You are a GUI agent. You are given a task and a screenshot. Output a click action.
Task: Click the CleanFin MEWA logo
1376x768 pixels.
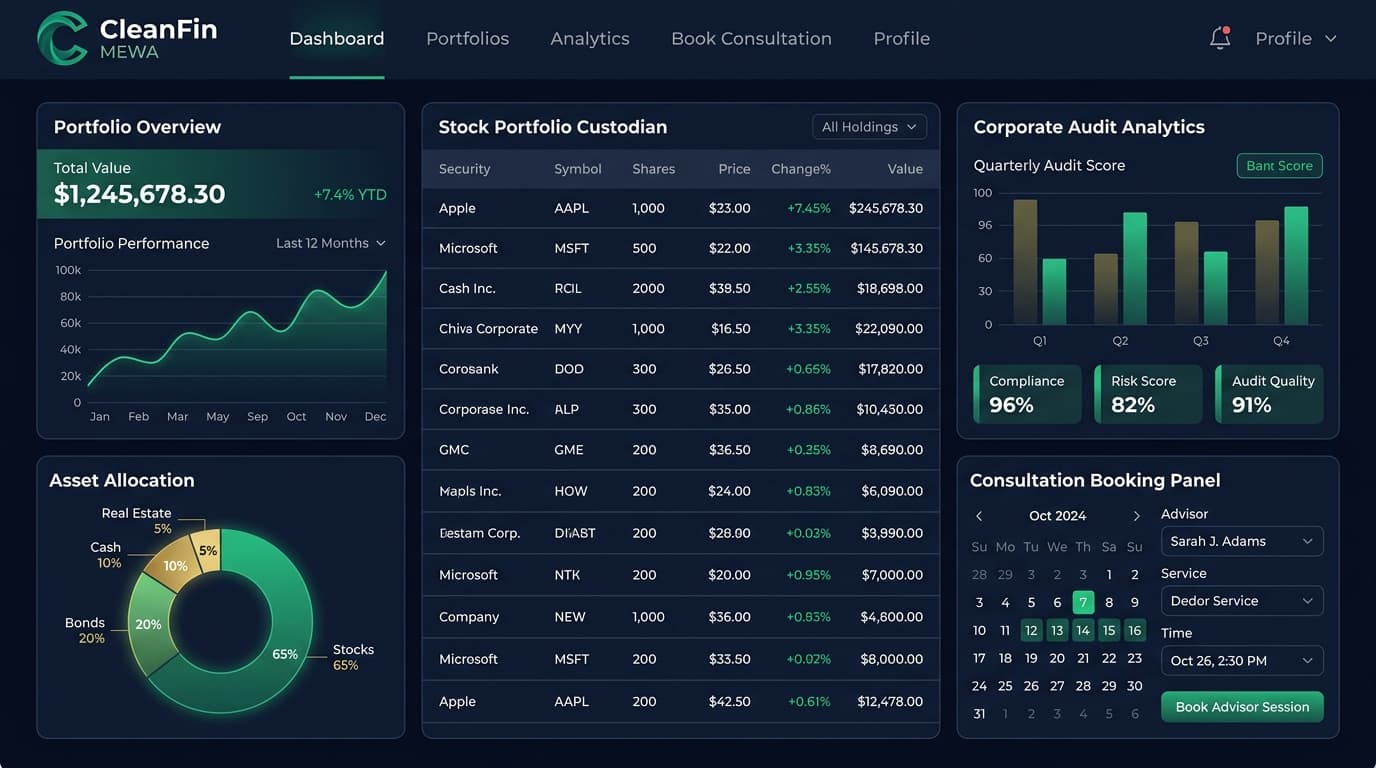(127, 38)
